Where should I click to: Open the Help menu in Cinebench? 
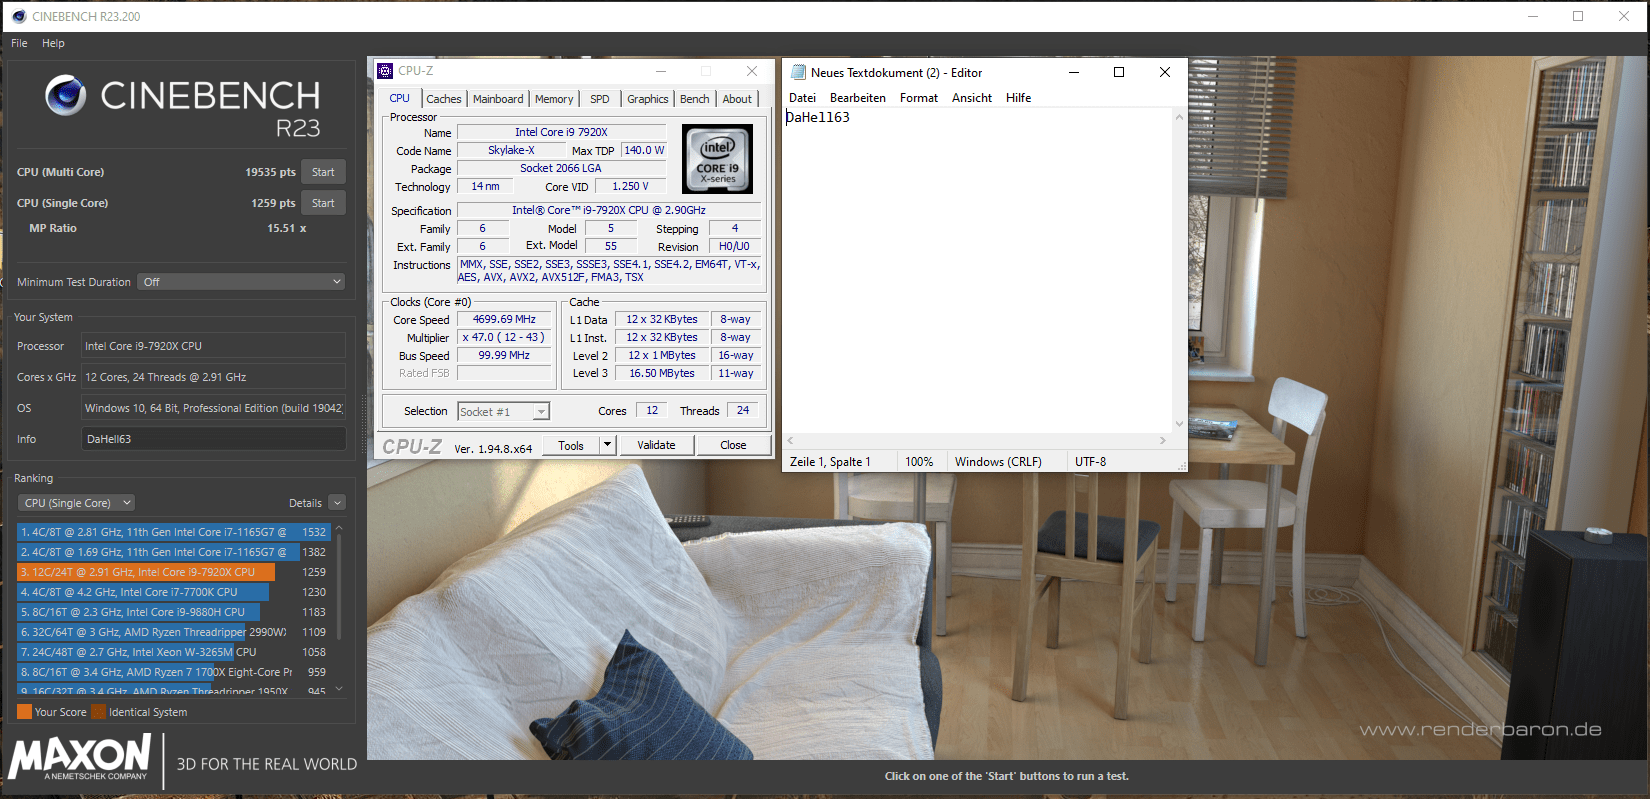[x=53, y=43]
